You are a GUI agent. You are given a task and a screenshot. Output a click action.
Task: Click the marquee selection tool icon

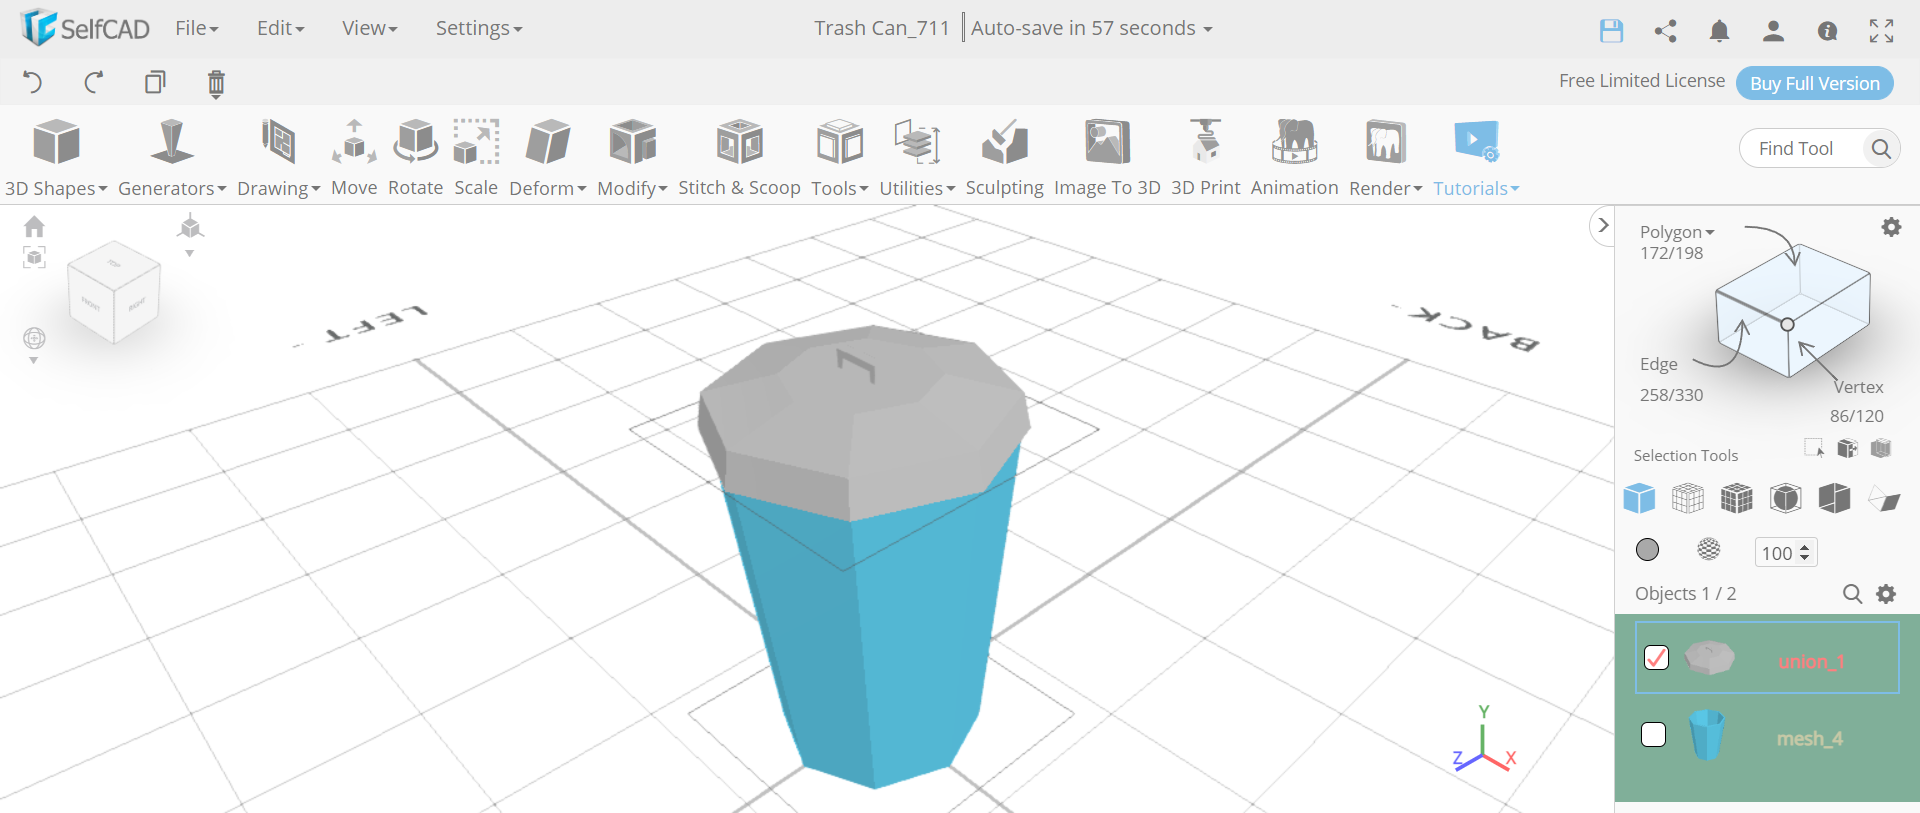point(1814,448)
